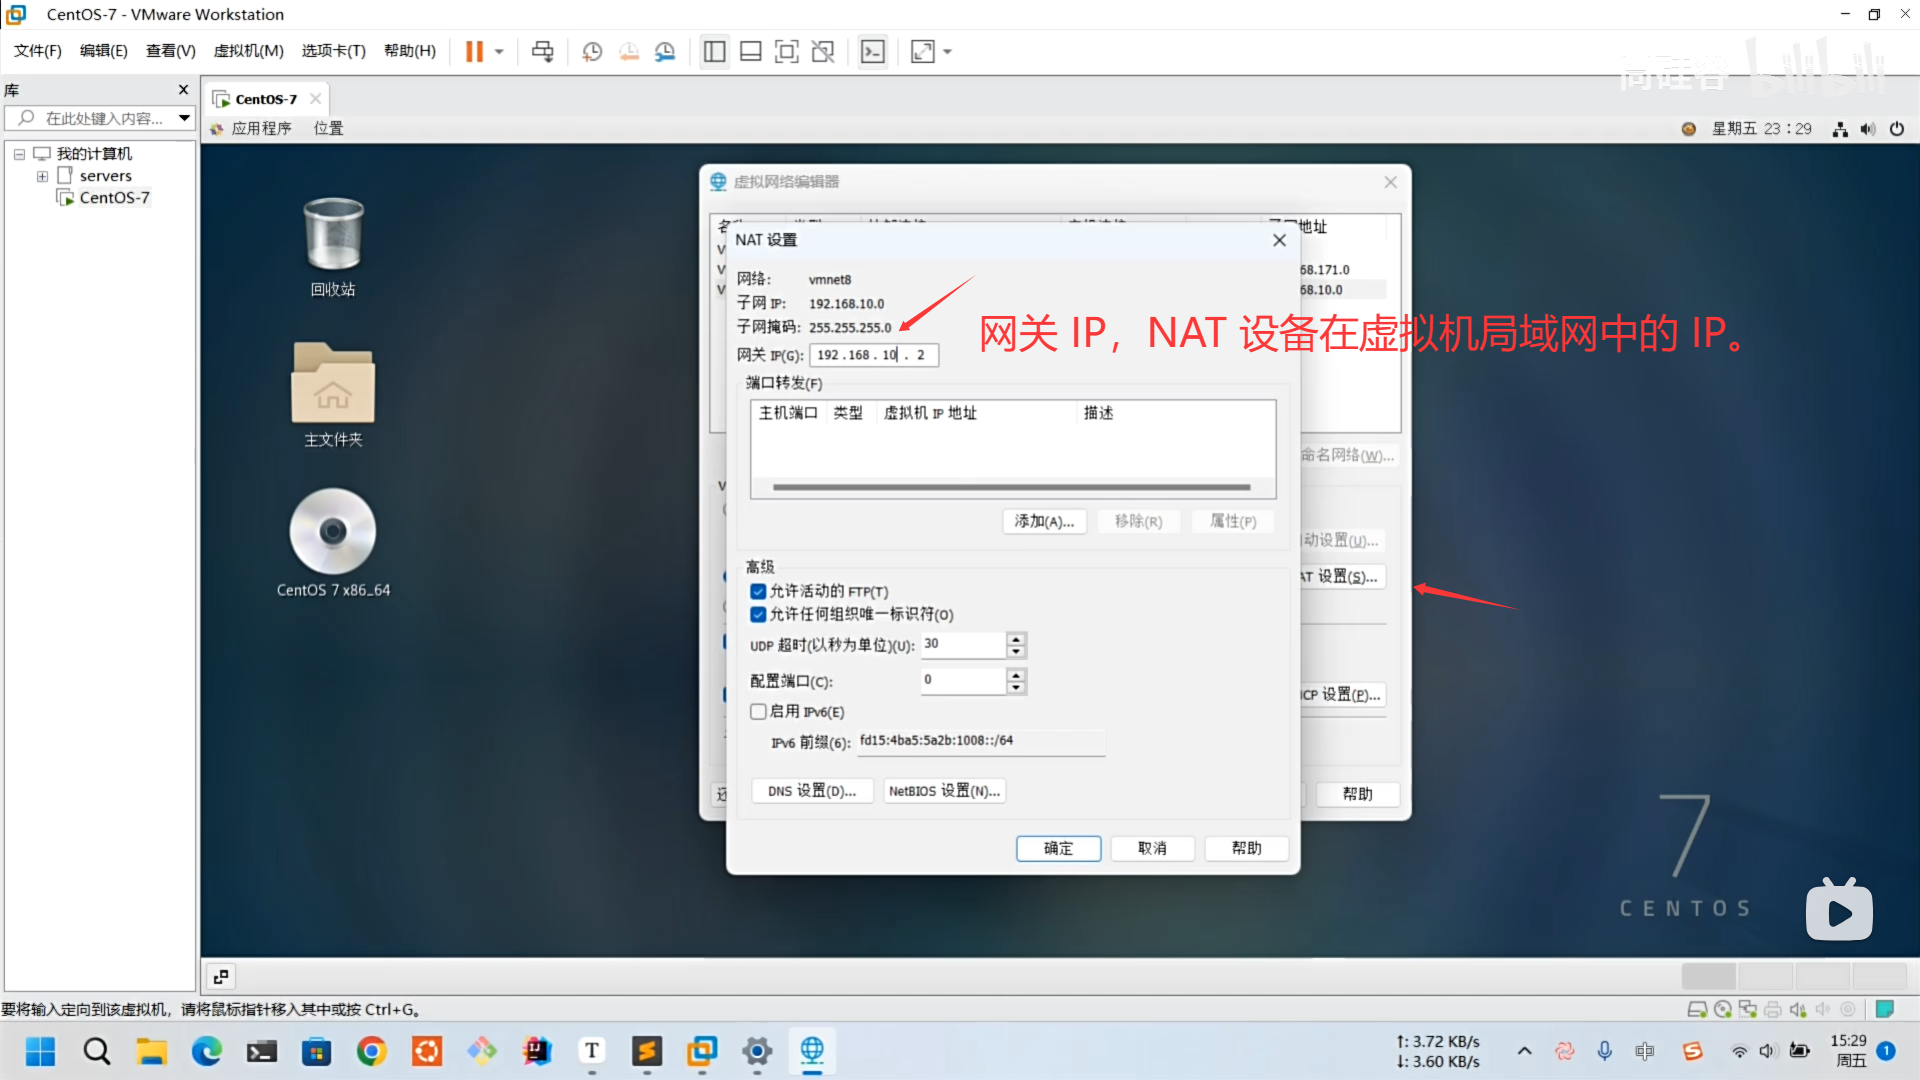
Task: Expand the servers folder in library tree
Action: (x=42, y=176)
